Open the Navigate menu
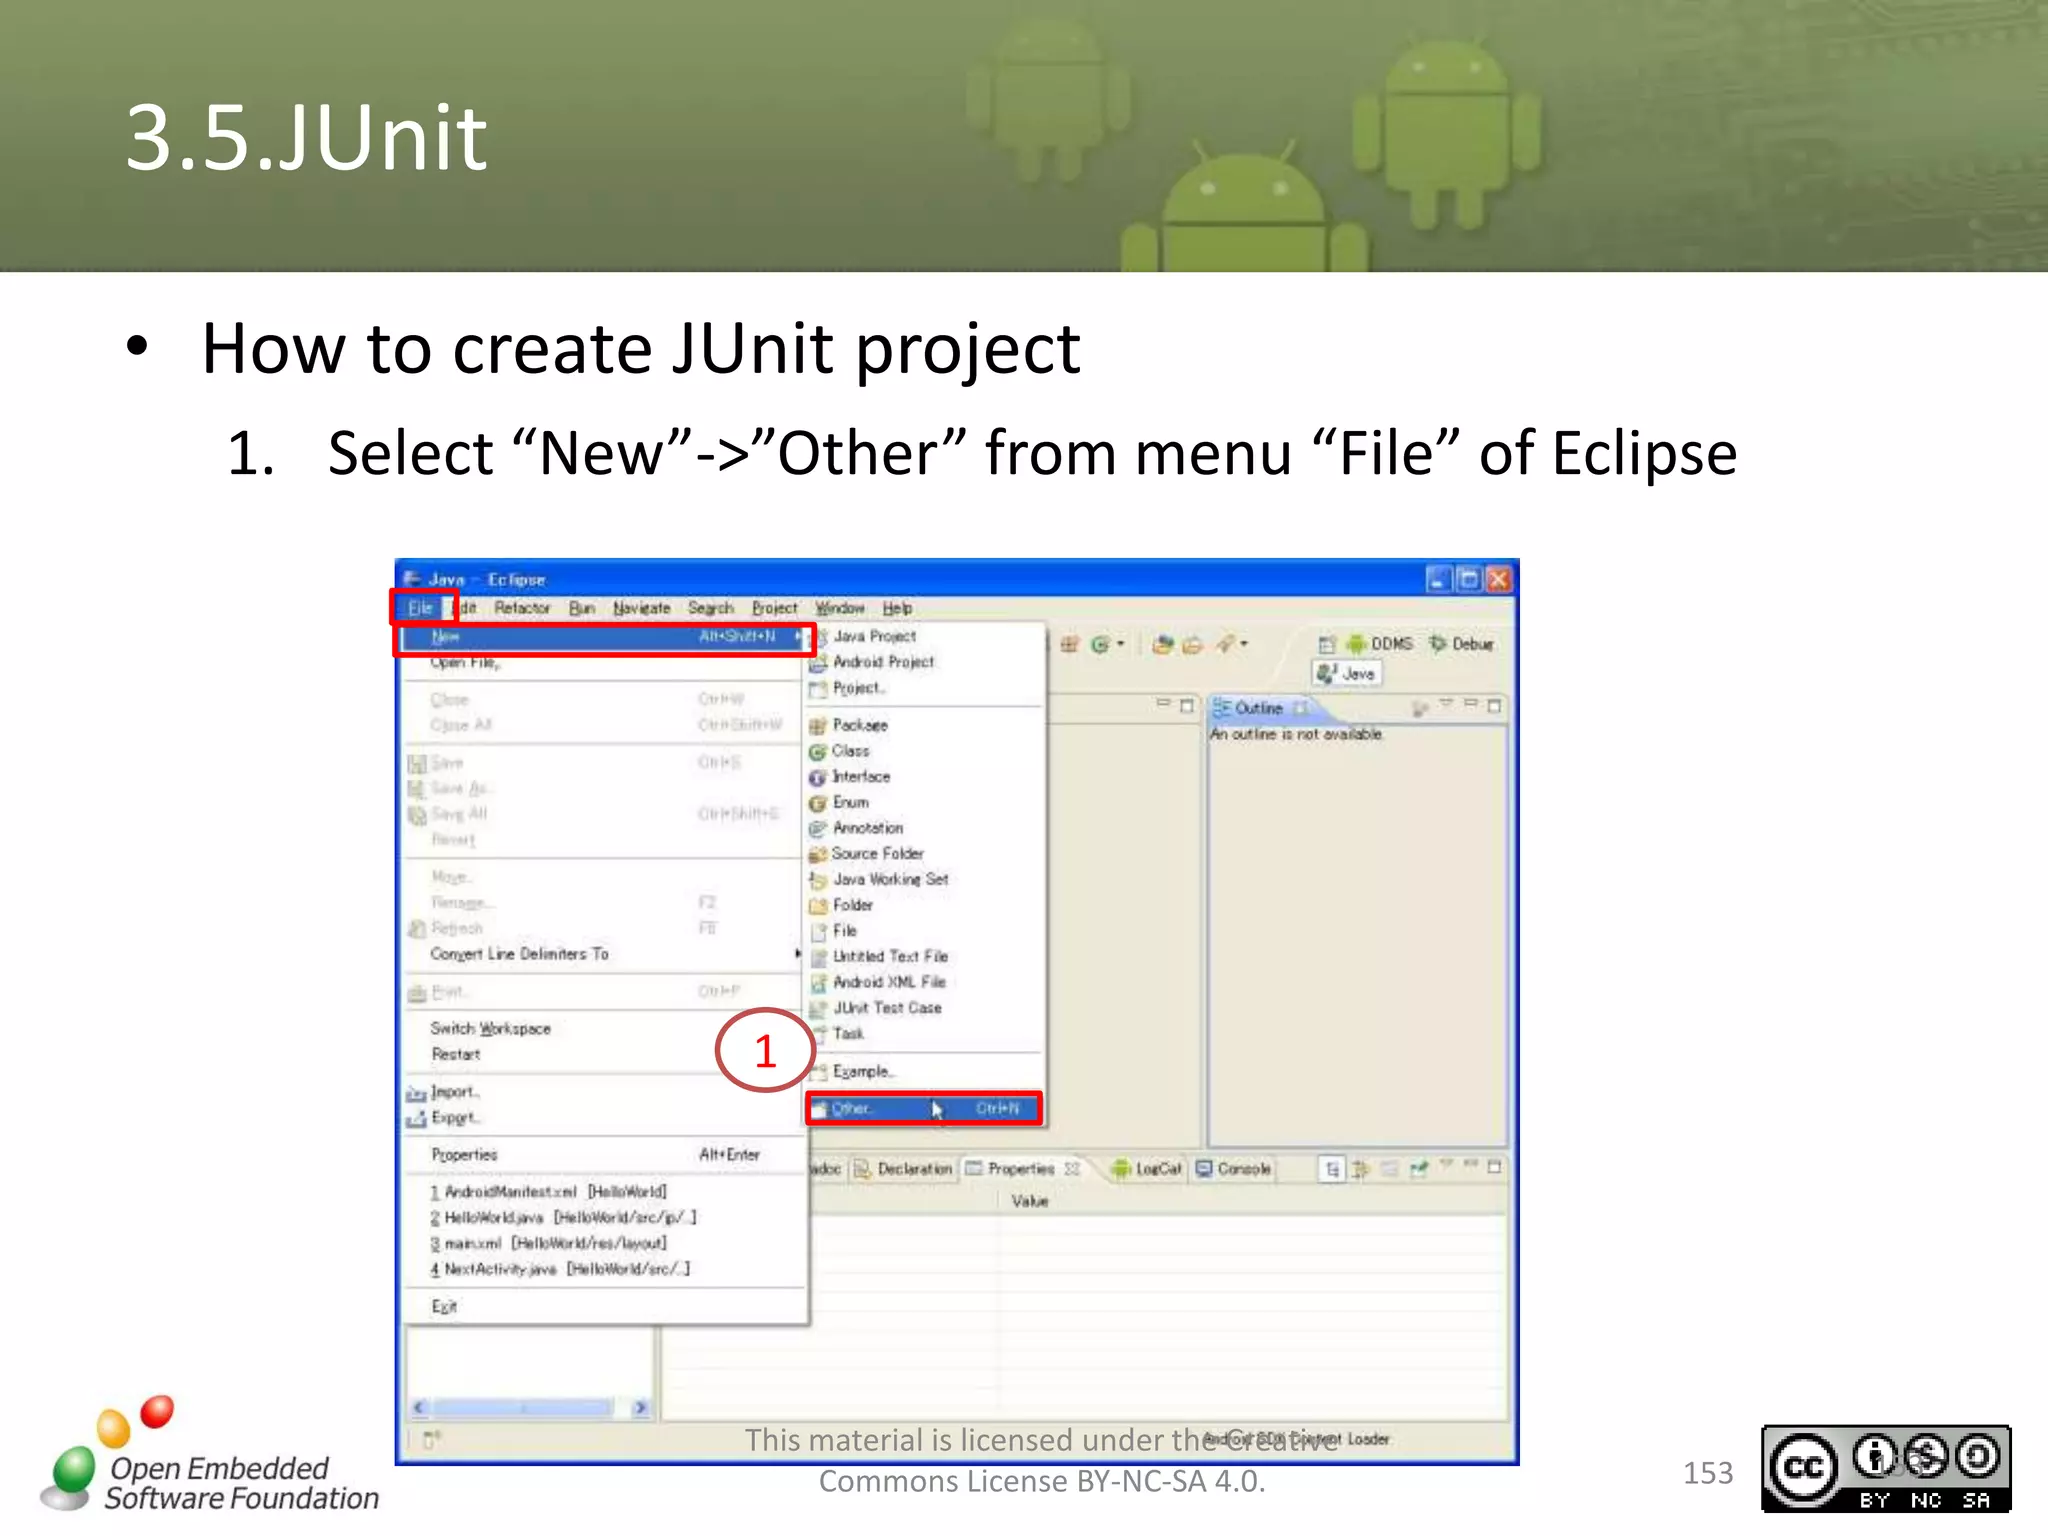 click(x=642, y=607)
